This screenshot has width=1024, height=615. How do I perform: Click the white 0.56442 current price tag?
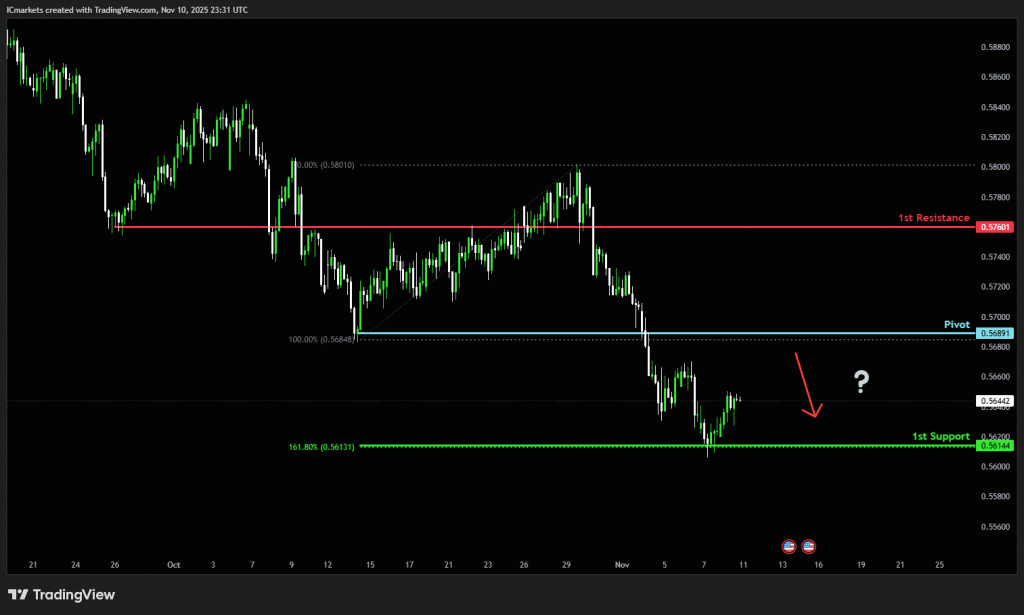click(x=997, y=401)
